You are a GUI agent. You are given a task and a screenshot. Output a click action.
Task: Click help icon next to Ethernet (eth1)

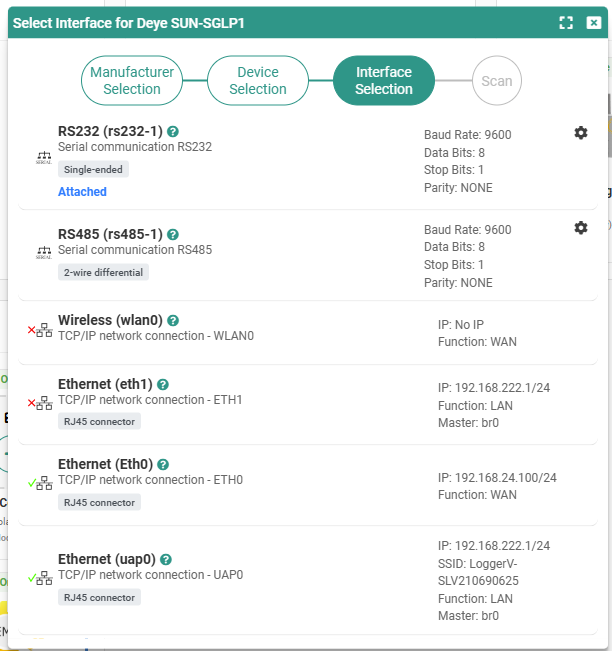click(x=163, y=384)
